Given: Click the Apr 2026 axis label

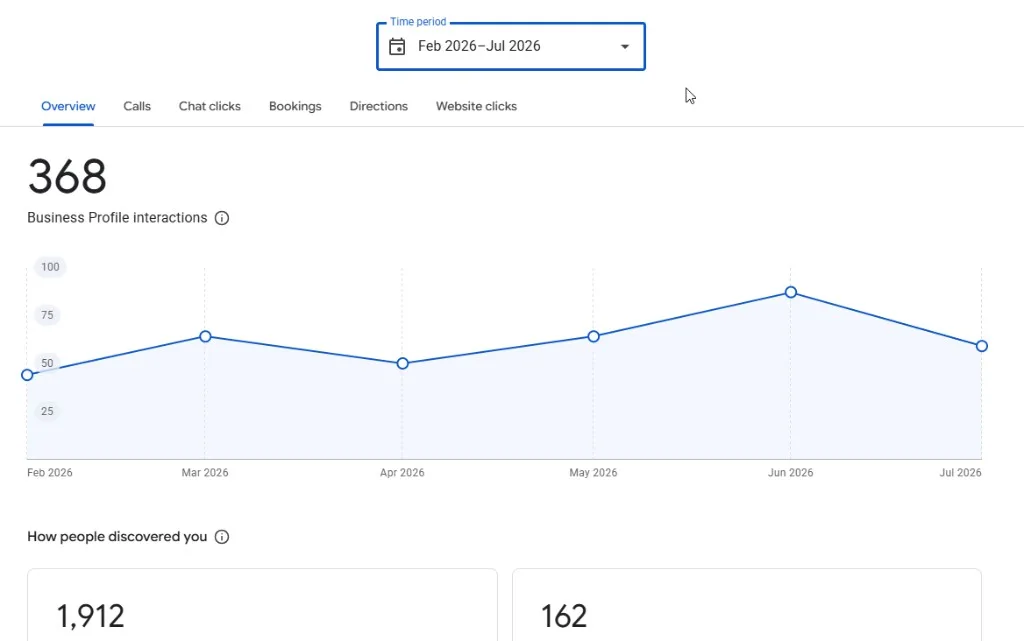Looking at the screenshot, I should tap(402, 473).
